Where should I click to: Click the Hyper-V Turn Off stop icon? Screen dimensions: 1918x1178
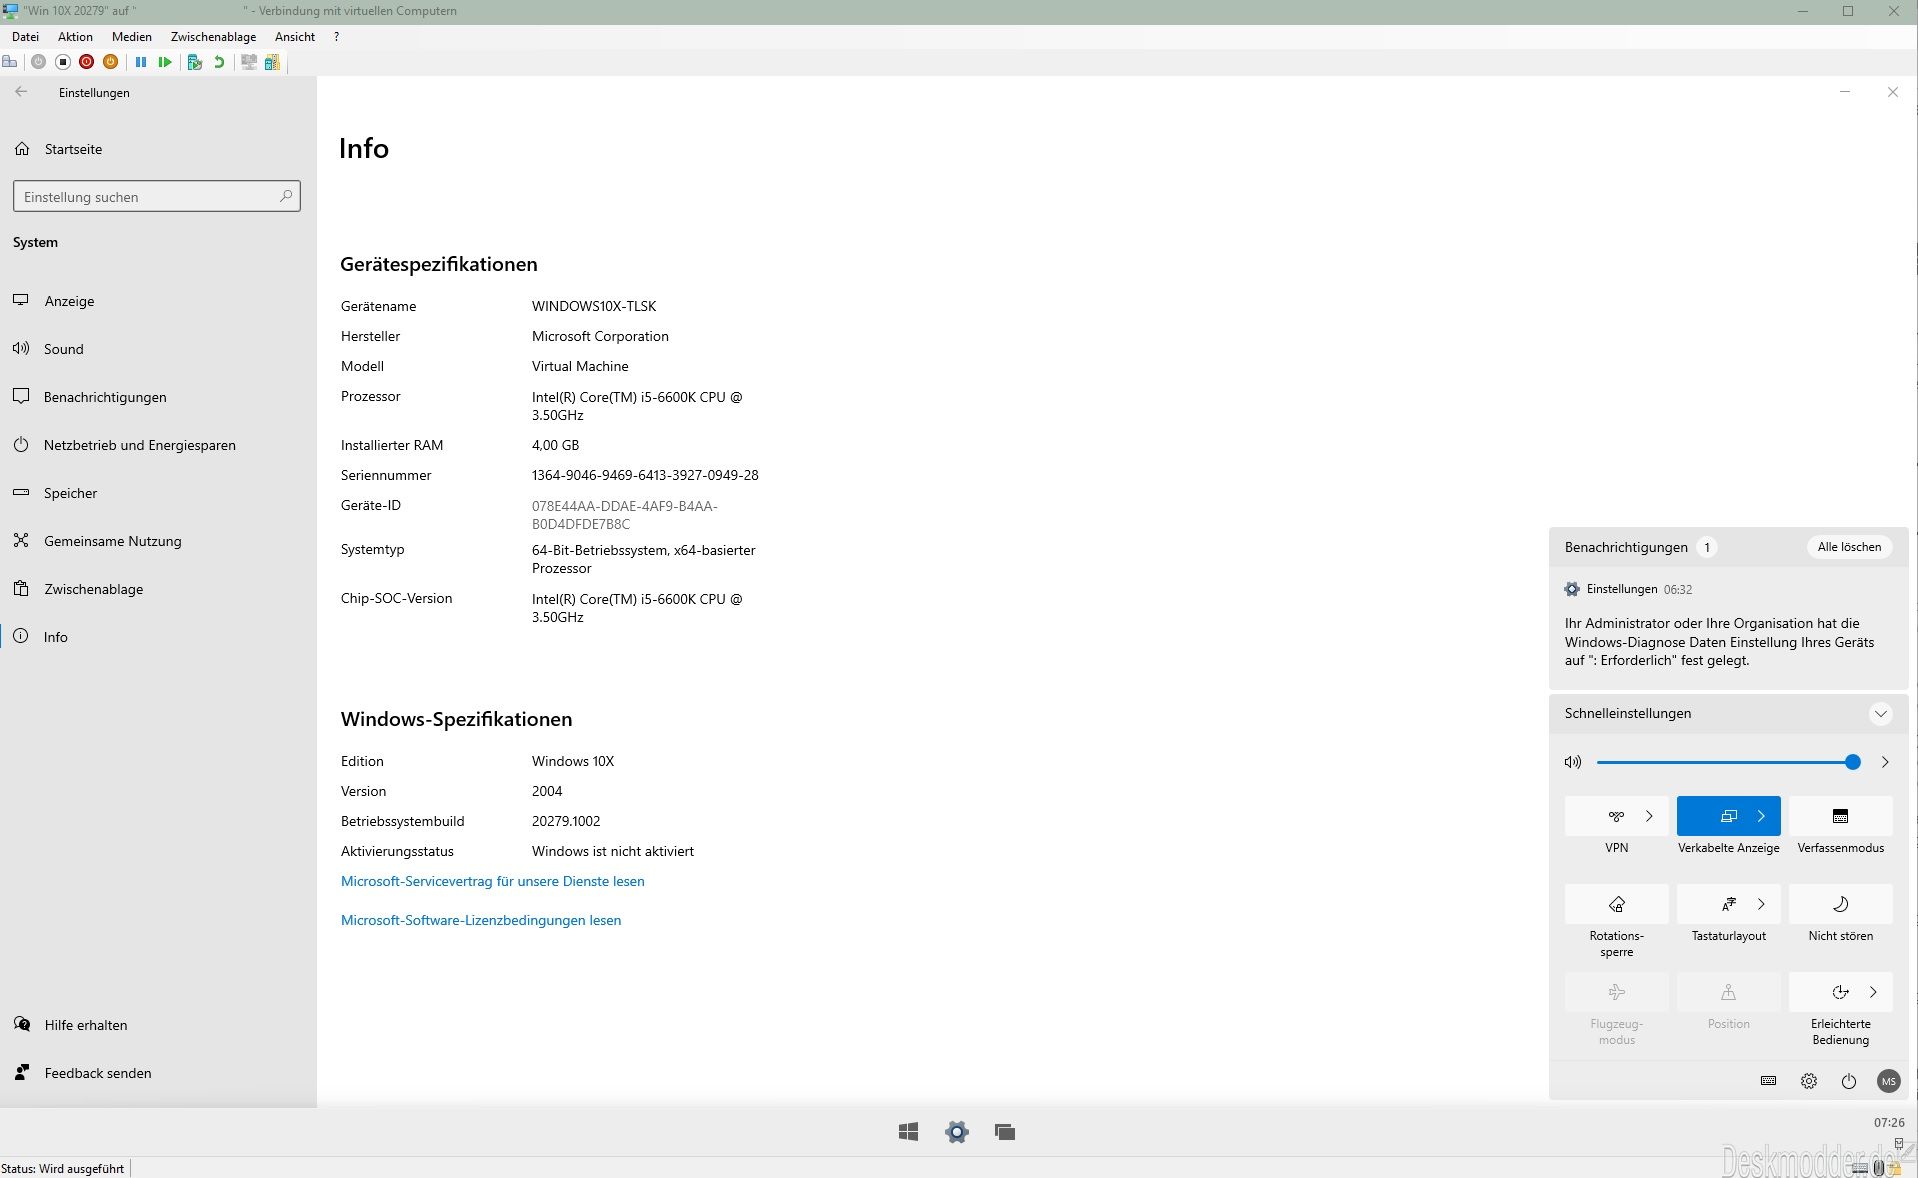(62, 62)
